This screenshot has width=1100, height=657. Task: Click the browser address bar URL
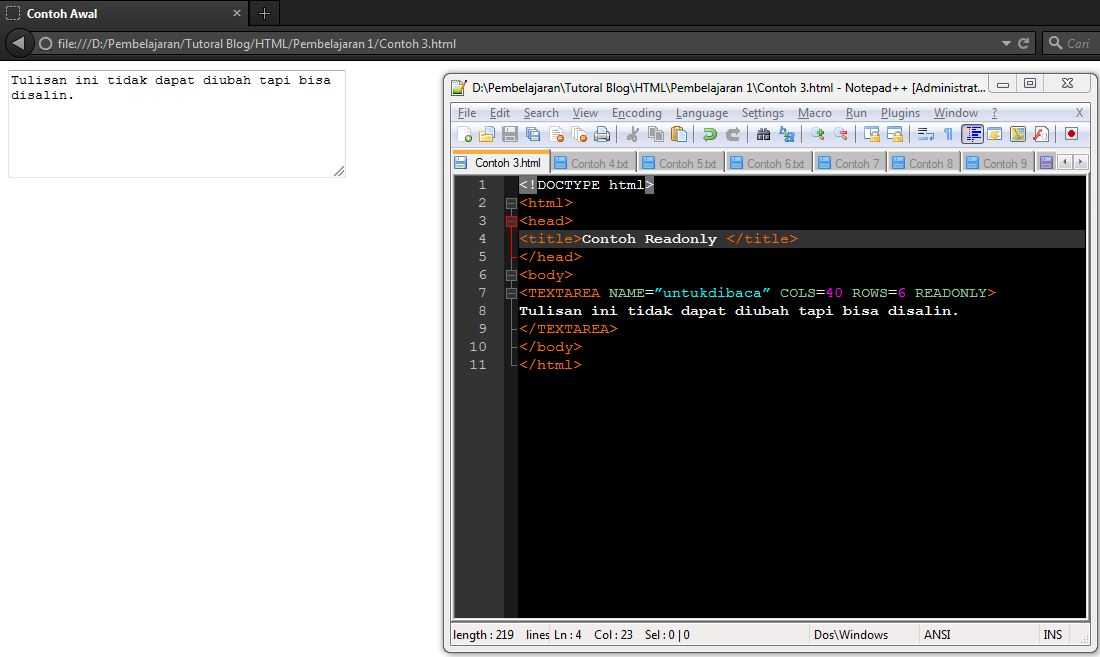pyautogui.click(x=257, y=43)
